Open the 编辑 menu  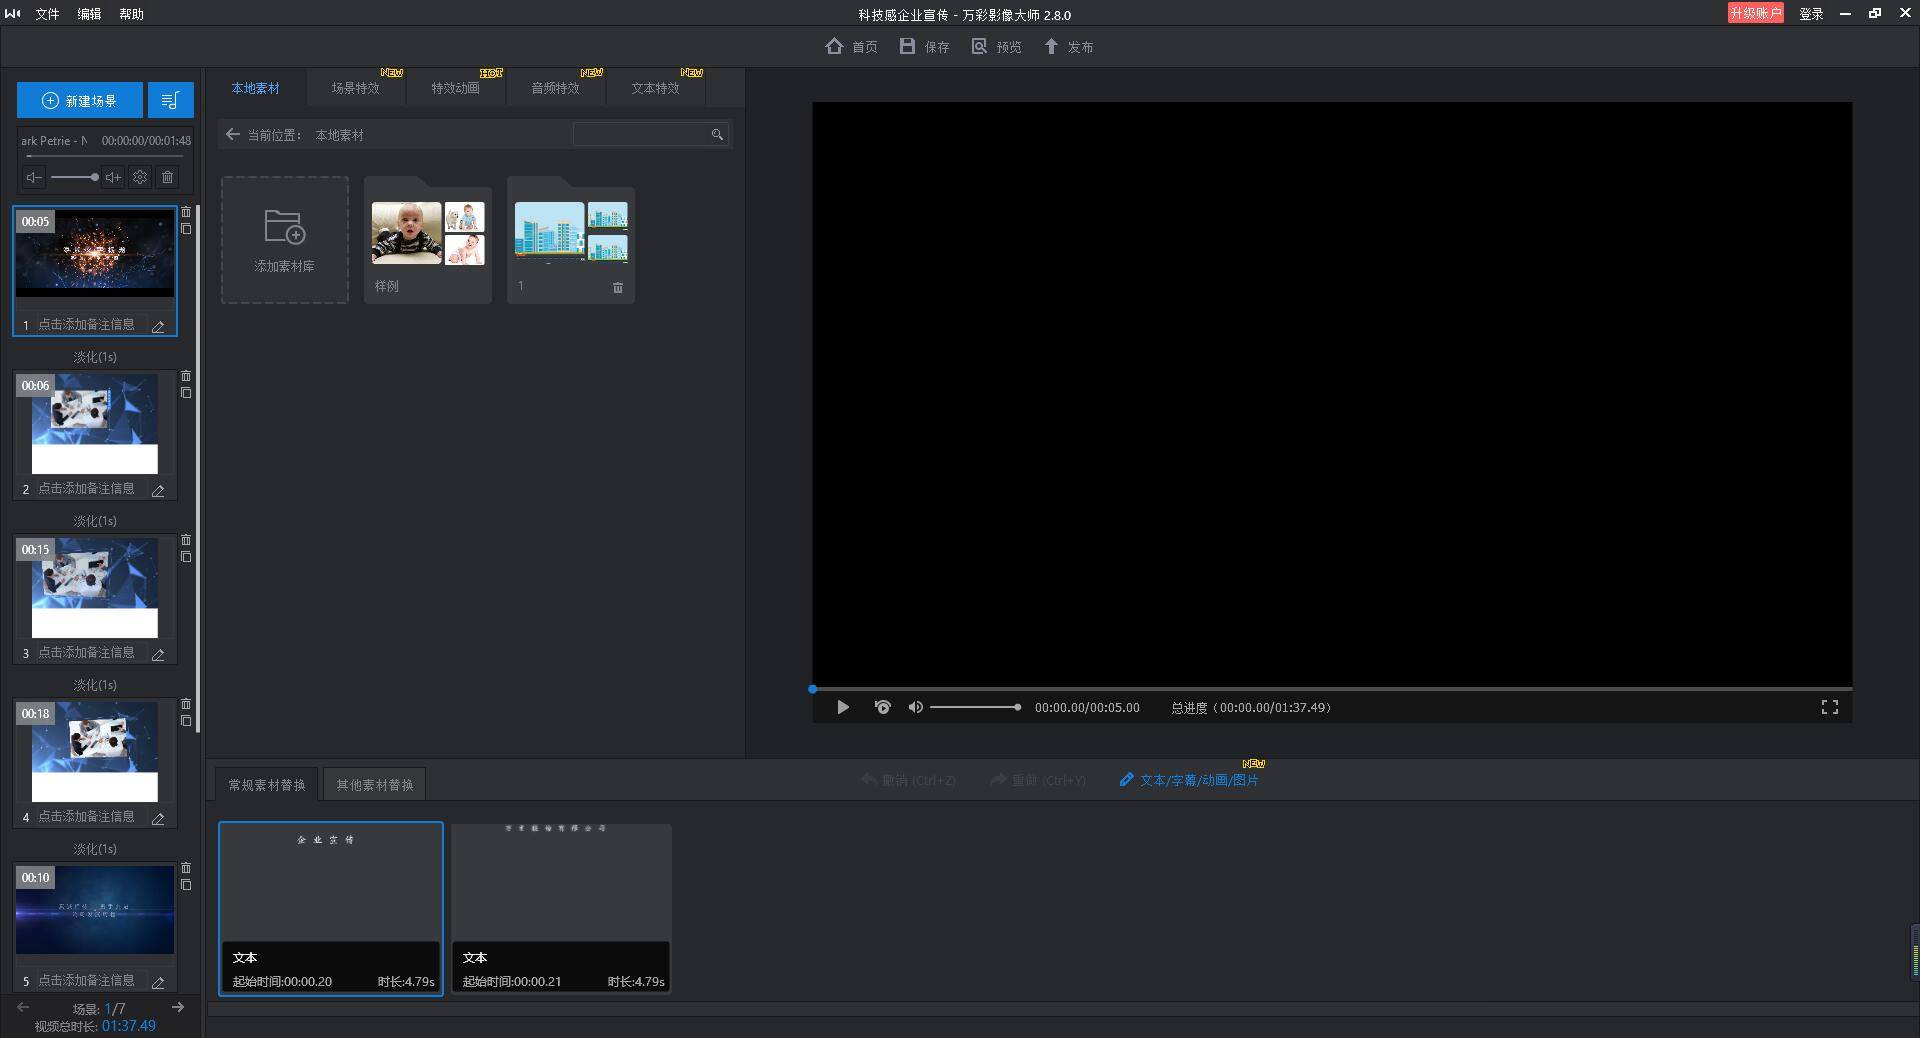pos(90,14)
